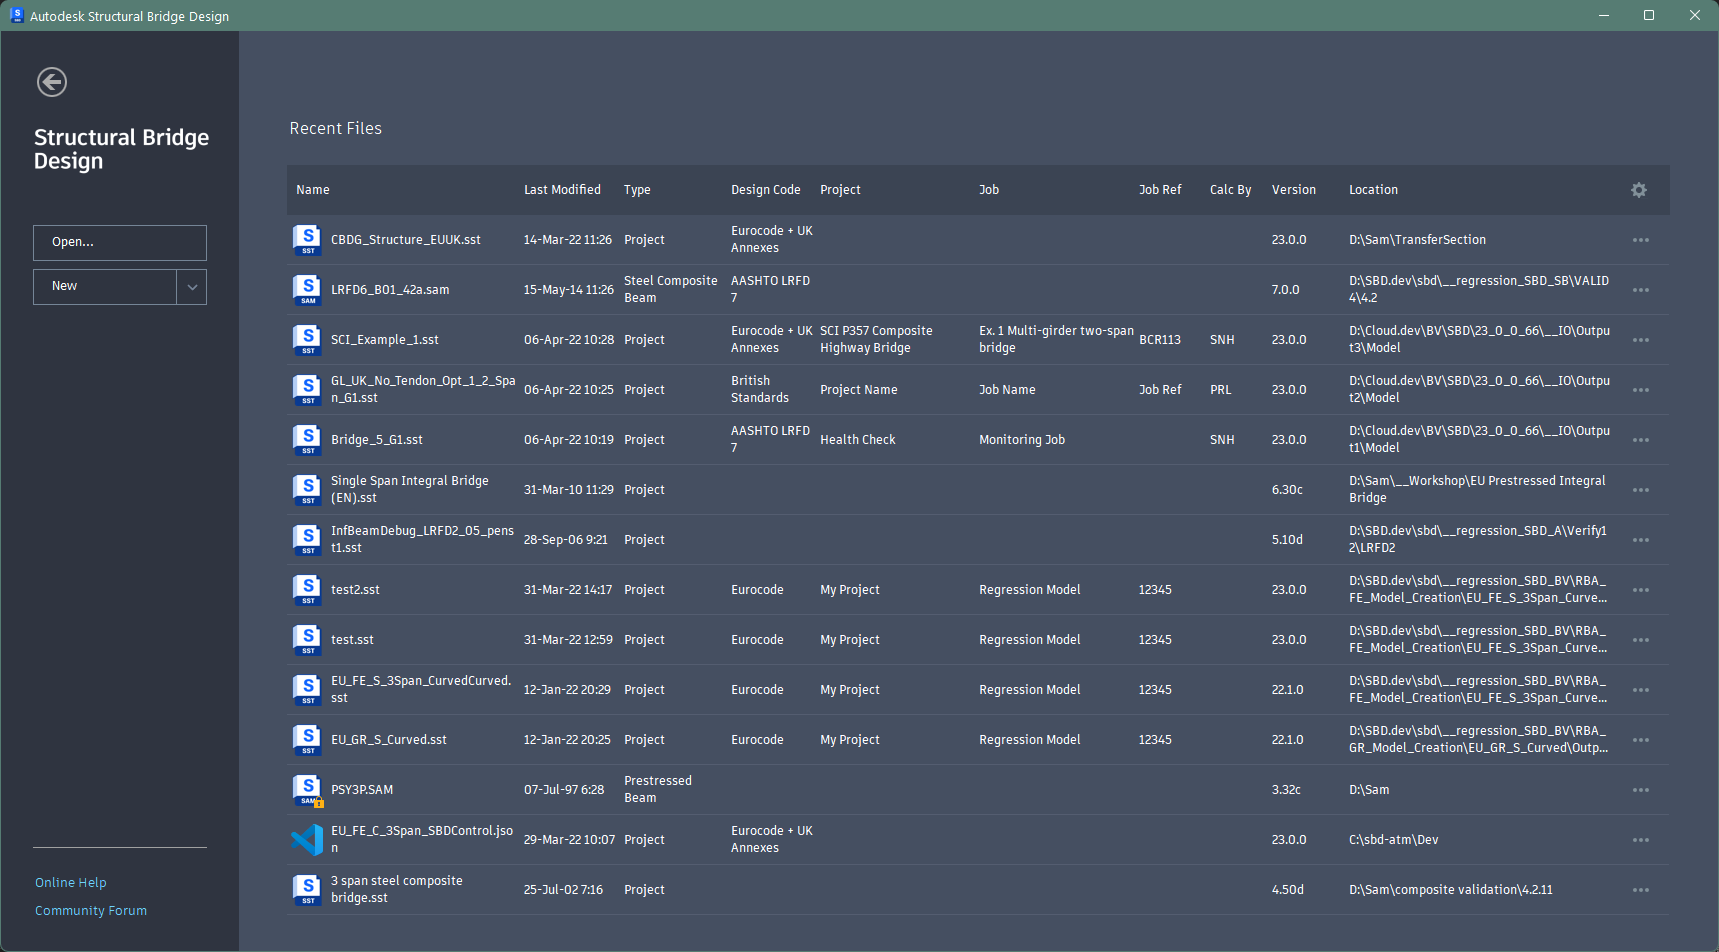Screen dimensions: 1719x952
Task: Open more options for Single Span Integral Bridge row
Action: pos(1641,490)
